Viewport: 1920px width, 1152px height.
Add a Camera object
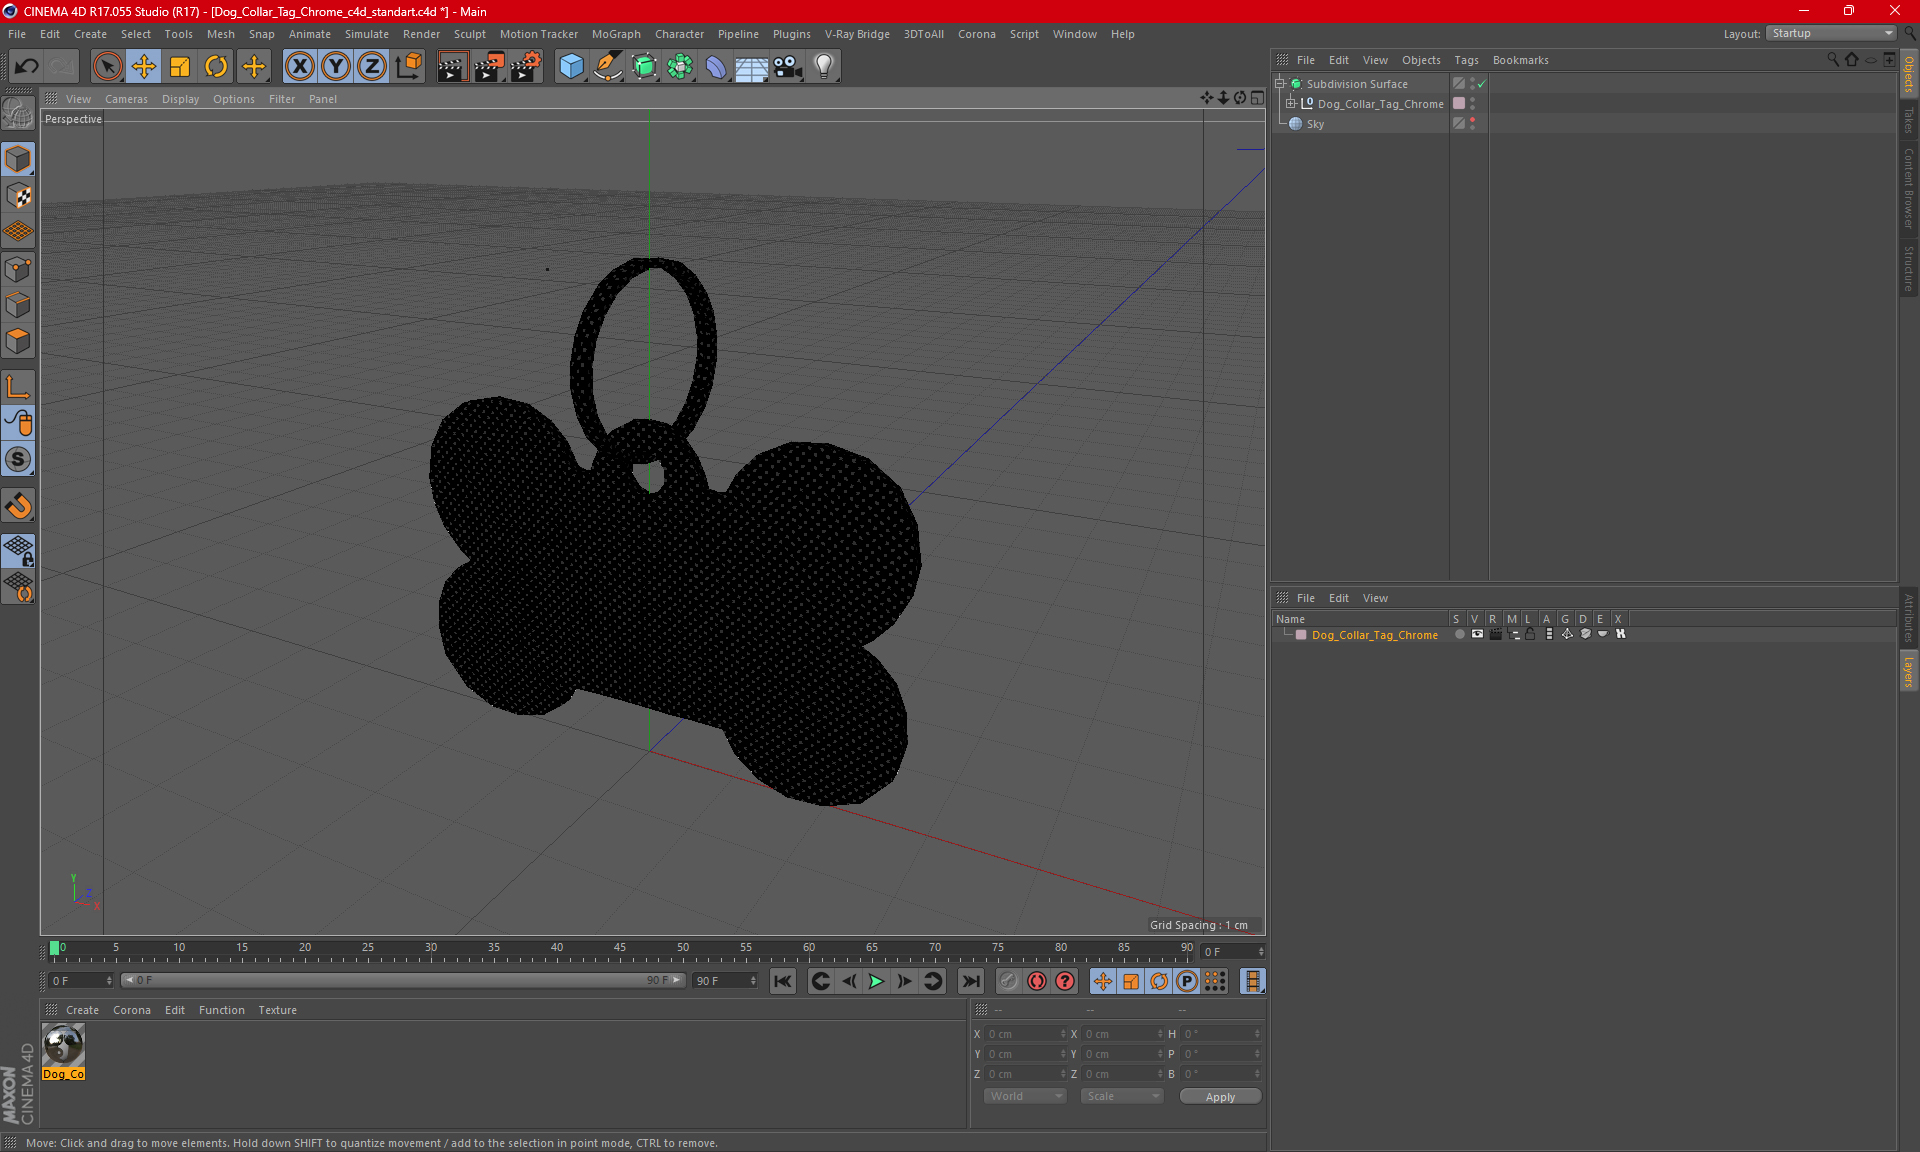(x=788, y=67)
